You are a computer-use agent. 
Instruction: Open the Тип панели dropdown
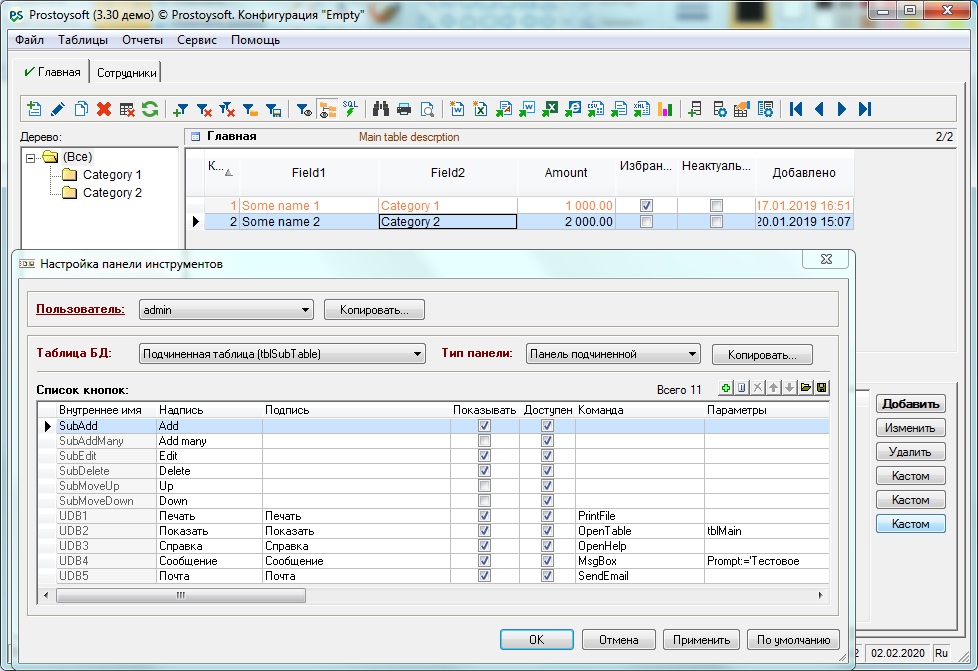pyautogui.click(x=692, y=354)
